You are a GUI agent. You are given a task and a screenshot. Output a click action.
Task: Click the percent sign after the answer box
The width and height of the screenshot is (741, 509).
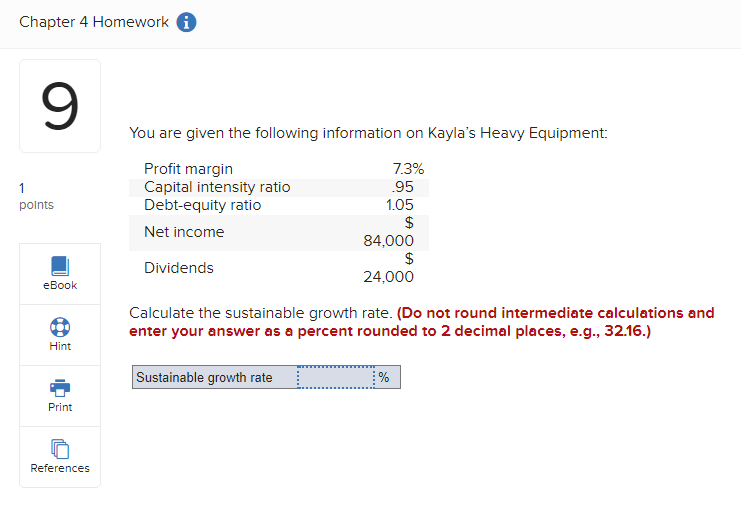[384, 377]
